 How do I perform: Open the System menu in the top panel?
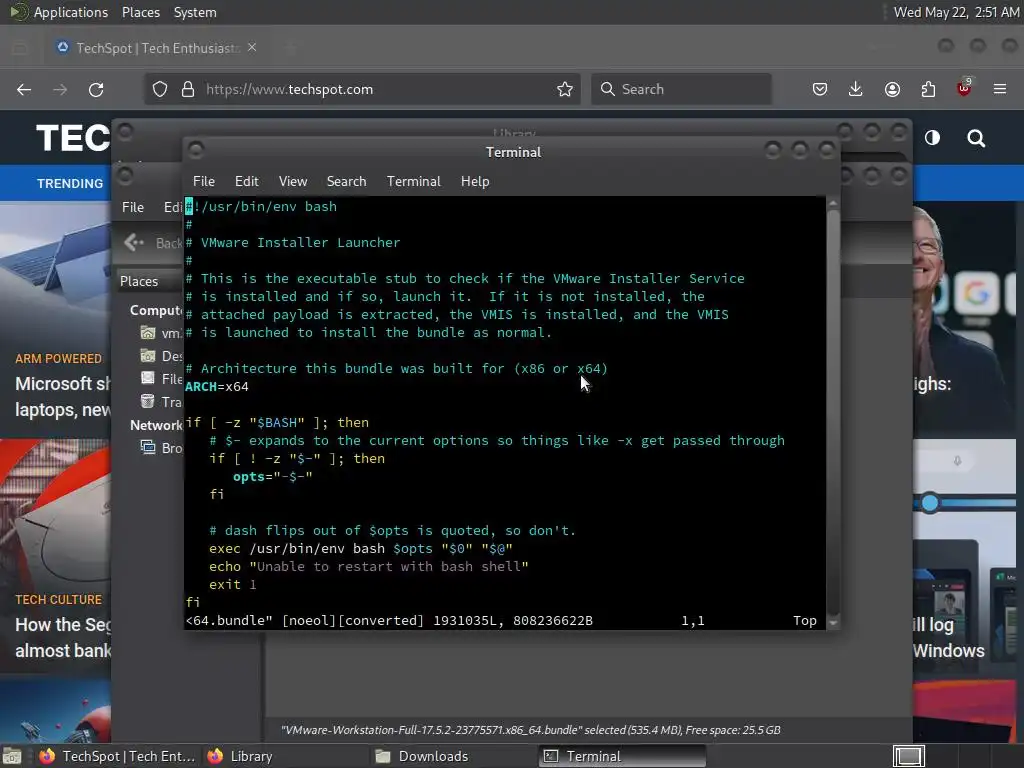pos(195,12)
